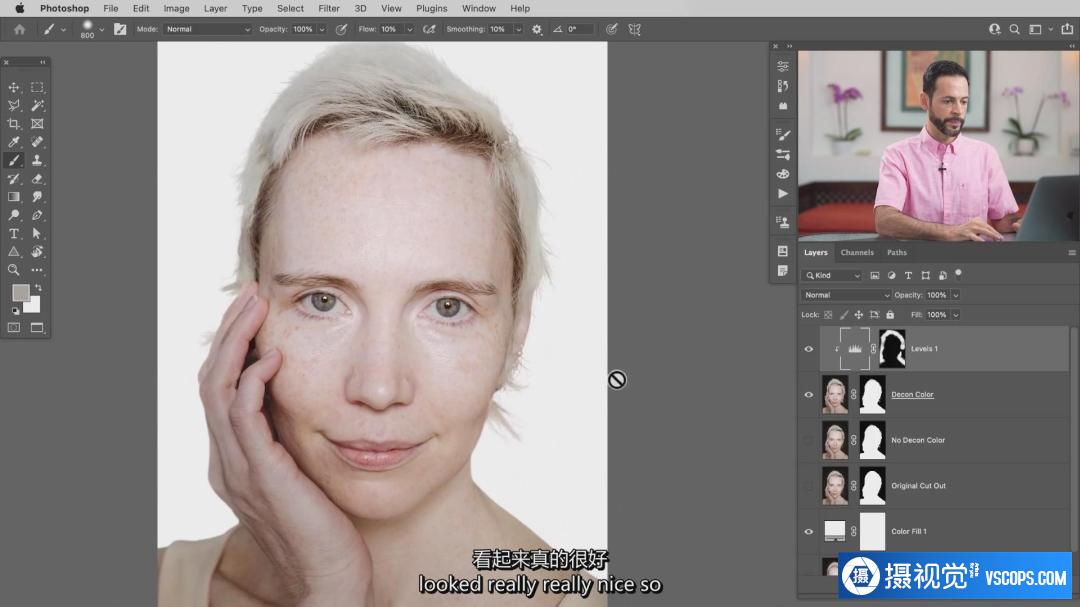Toggle the layer filter on/off switch
Image resolution: width=1080 pixels, height=607 pixels.
tap(958, 274)
